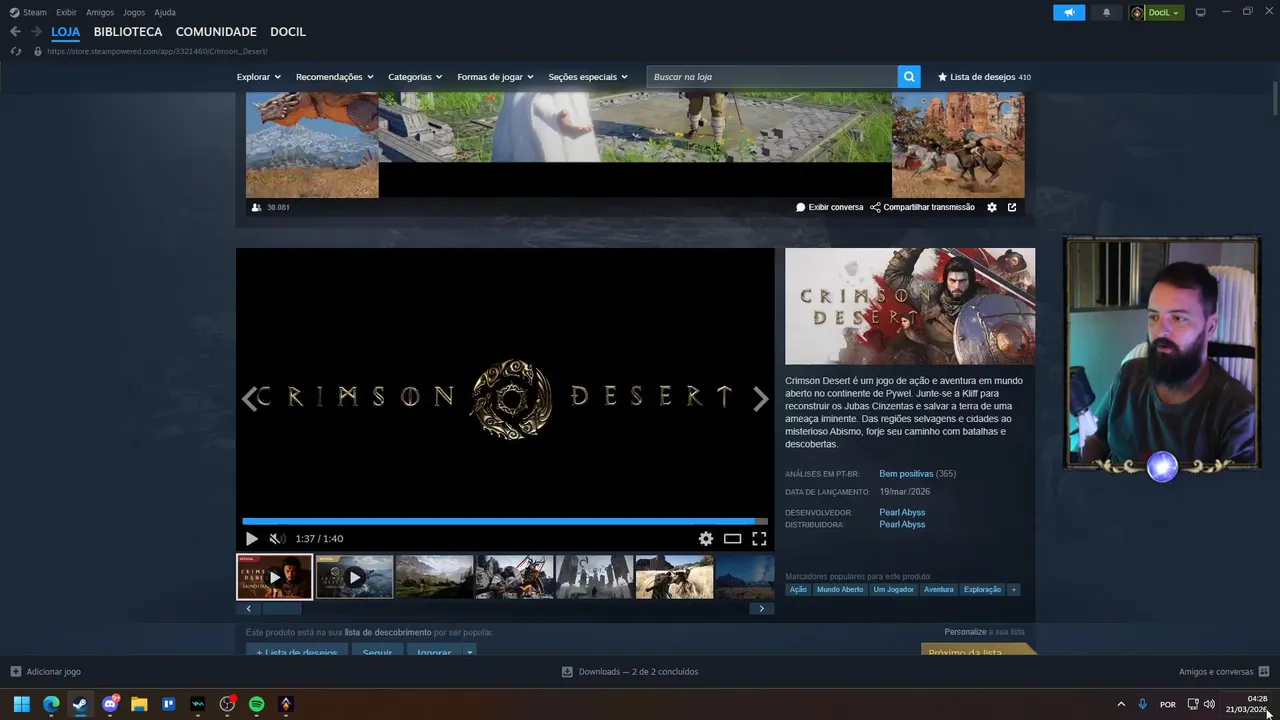Select the Mundo Aberto tag
The width and height of the screenshot is (1280, 720).
click(x=839, y=589)
